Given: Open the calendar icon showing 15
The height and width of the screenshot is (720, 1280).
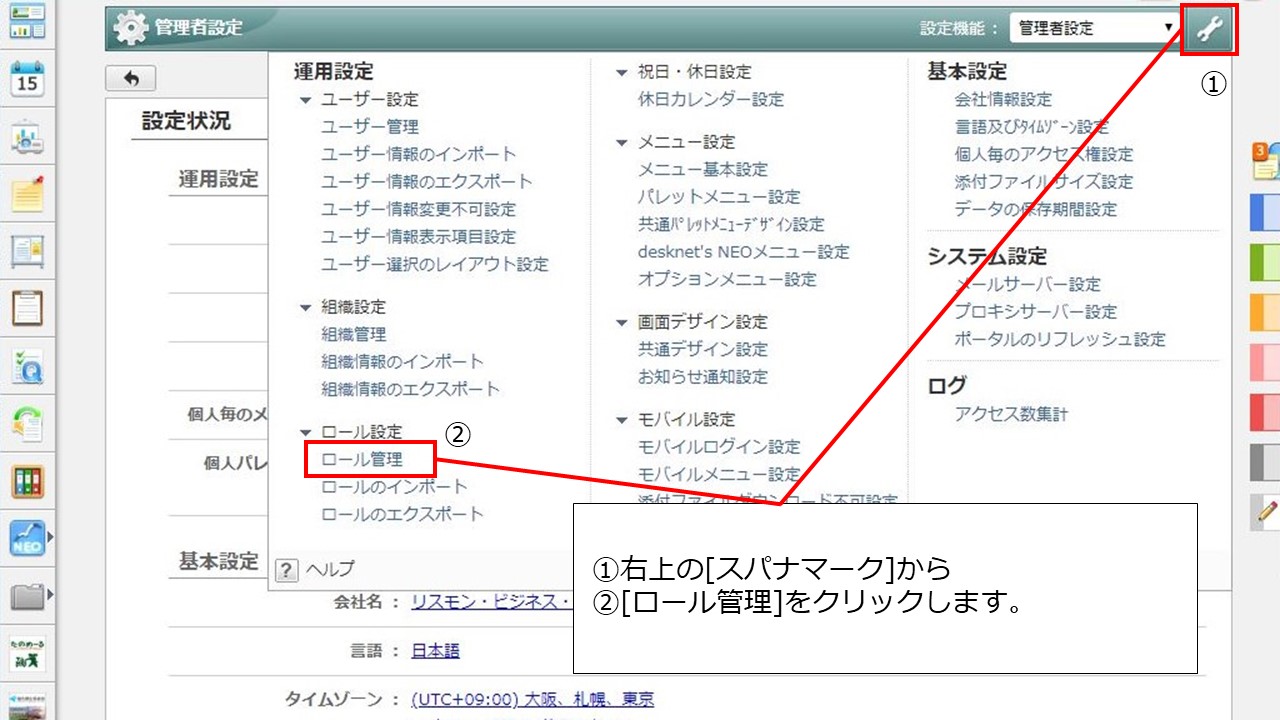Looking at the screenshot, I should click(27, 79).
